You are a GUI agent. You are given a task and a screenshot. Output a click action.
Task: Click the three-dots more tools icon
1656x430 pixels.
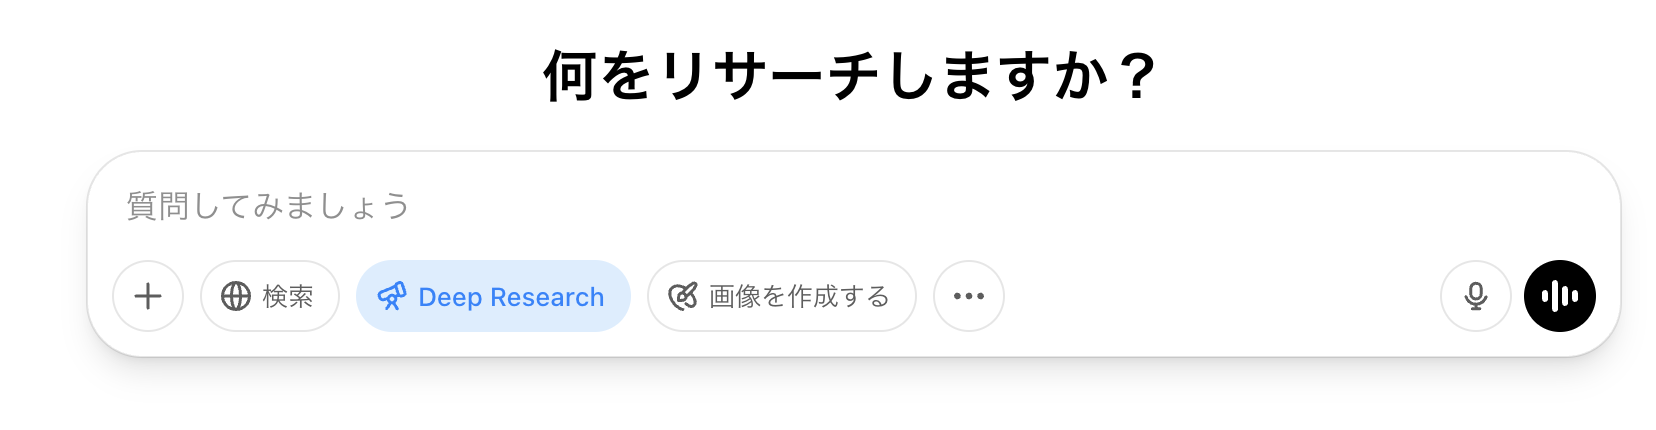click(969, 296)
